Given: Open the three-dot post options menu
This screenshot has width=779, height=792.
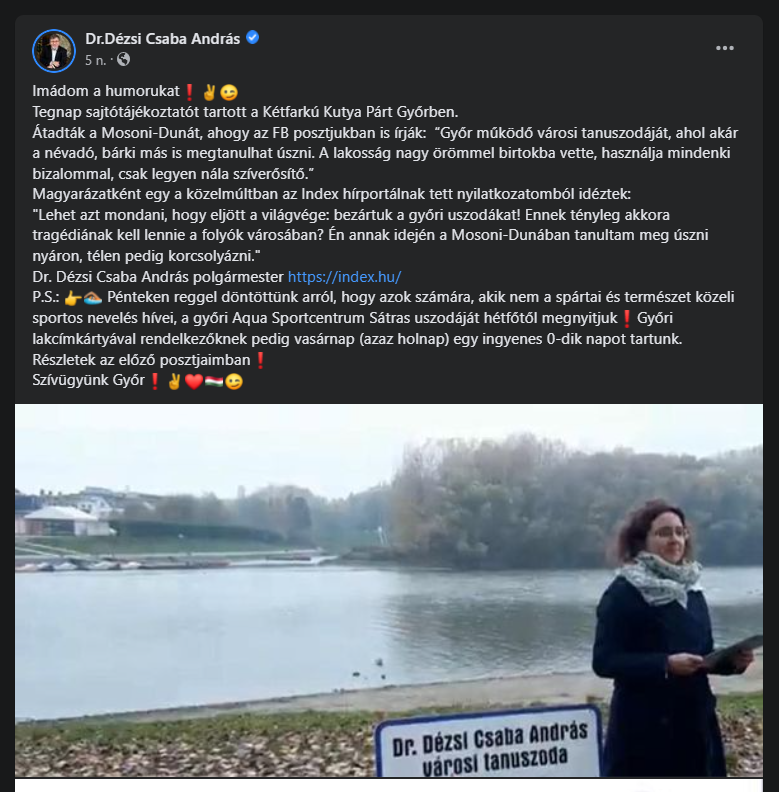Looking at the screenshot, I should tap(724, 48).
